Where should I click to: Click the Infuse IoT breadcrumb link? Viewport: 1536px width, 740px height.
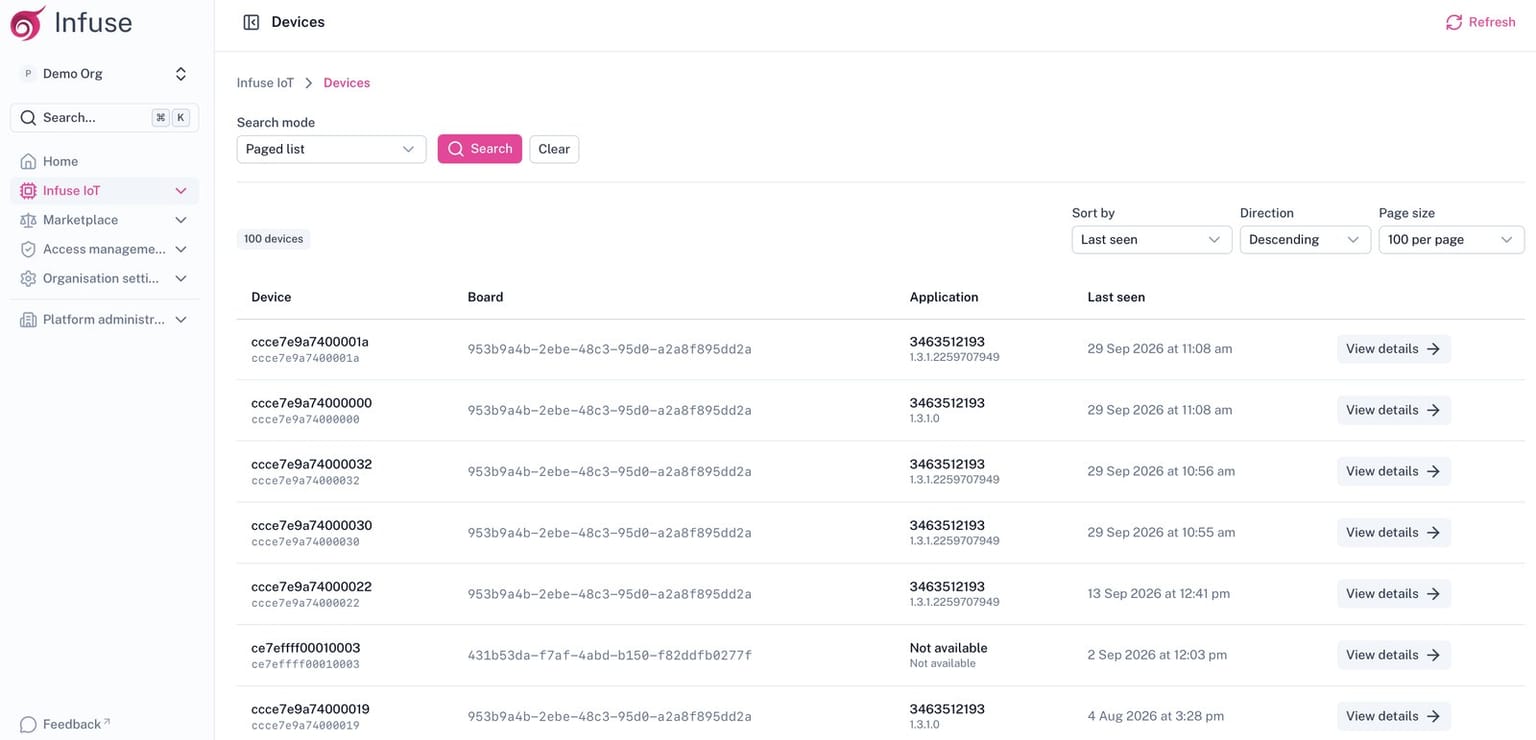(265, 83)
